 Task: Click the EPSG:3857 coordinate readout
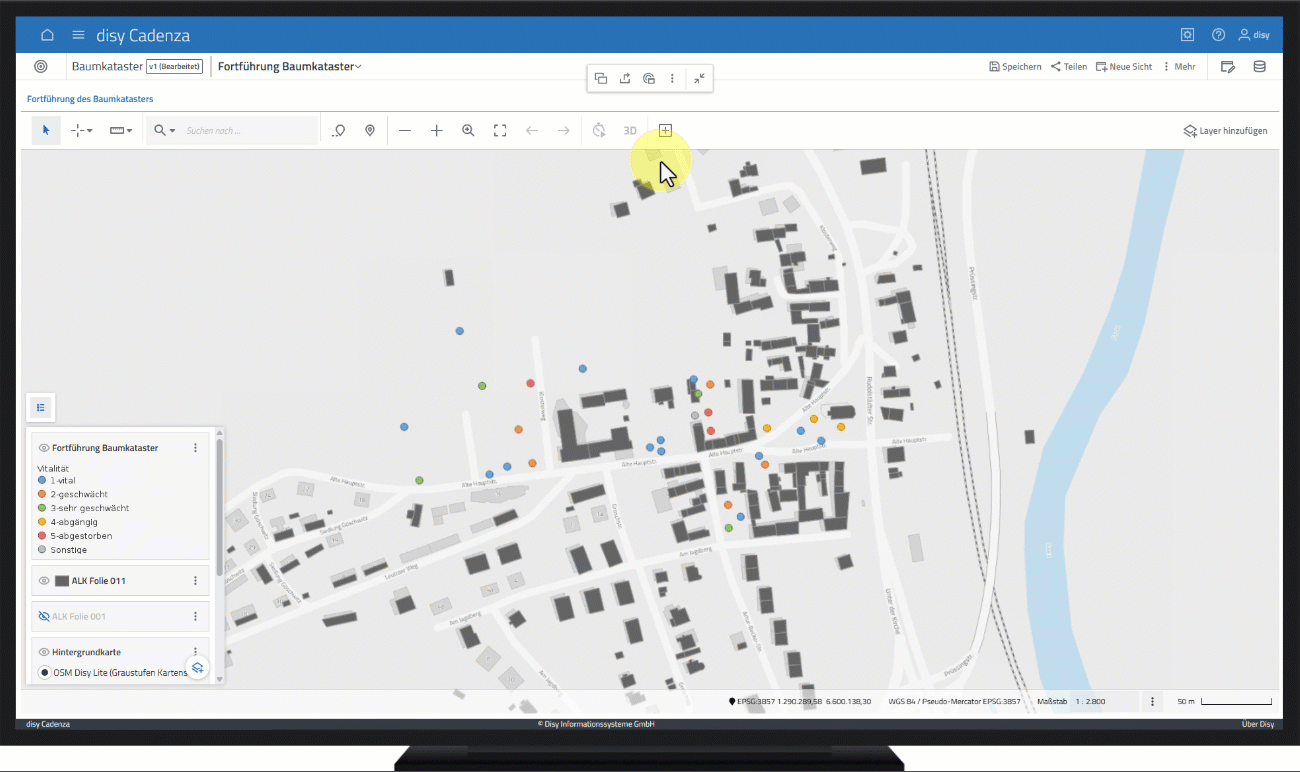tap(800, 702)
